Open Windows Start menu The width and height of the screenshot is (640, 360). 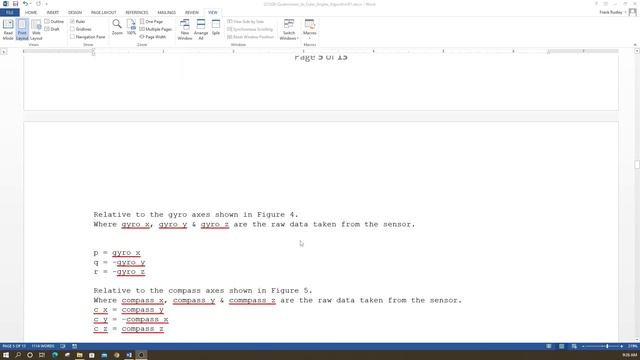coord(6,355)
